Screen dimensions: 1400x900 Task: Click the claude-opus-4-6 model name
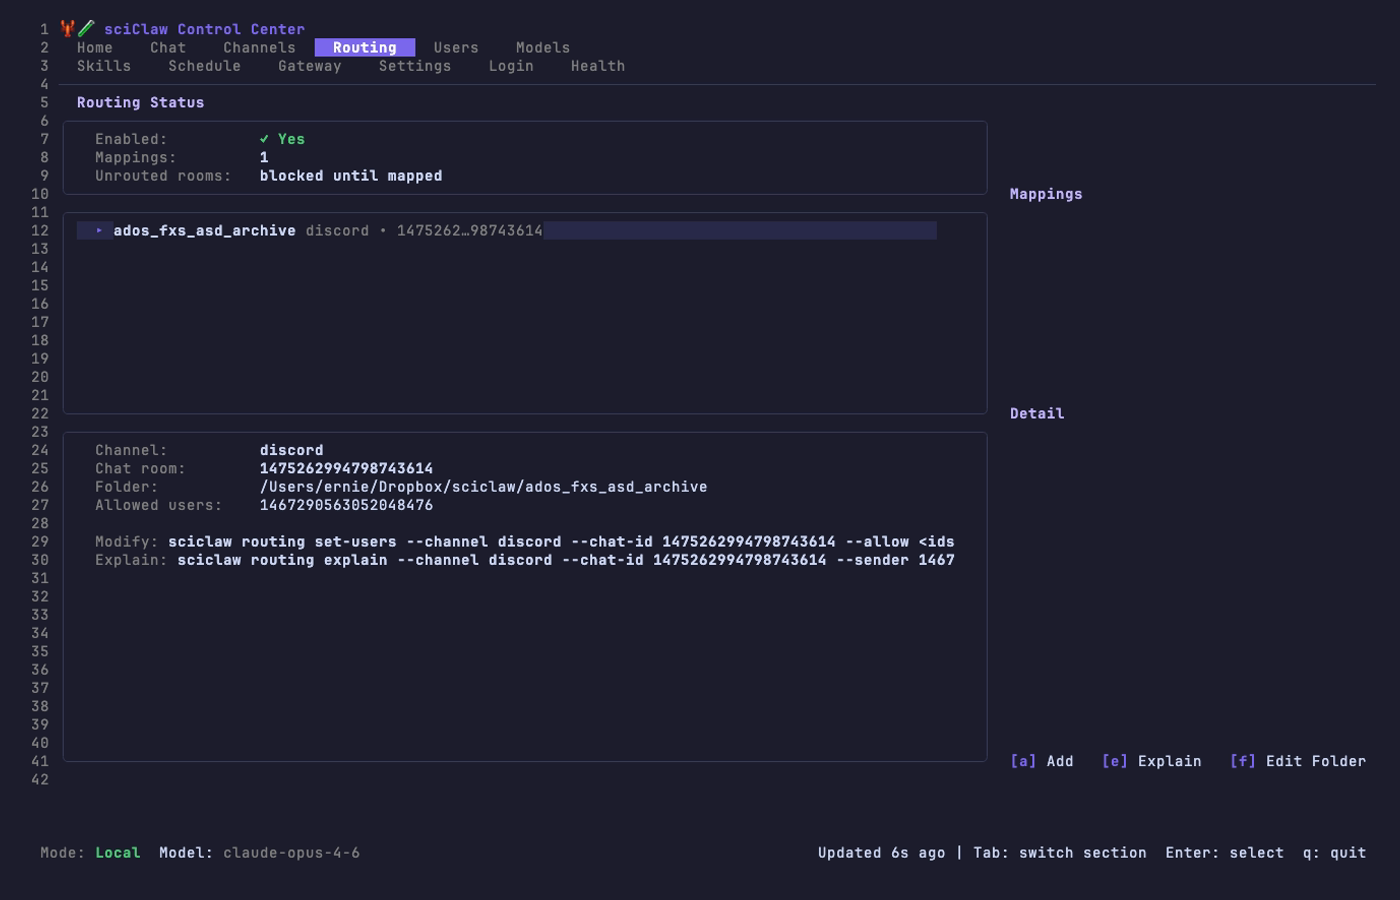291,852
